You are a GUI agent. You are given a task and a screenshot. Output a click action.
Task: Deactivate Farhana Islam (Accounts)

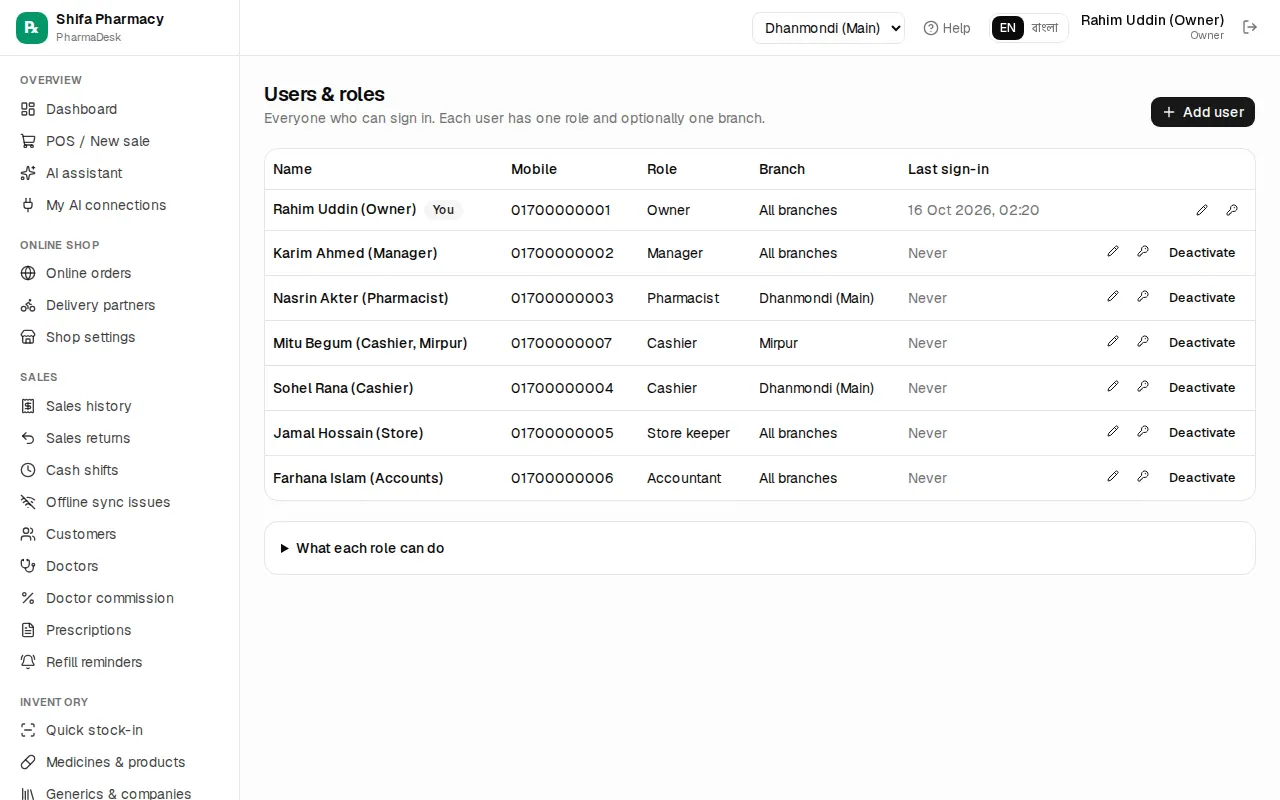click(x=1202, y=478)
